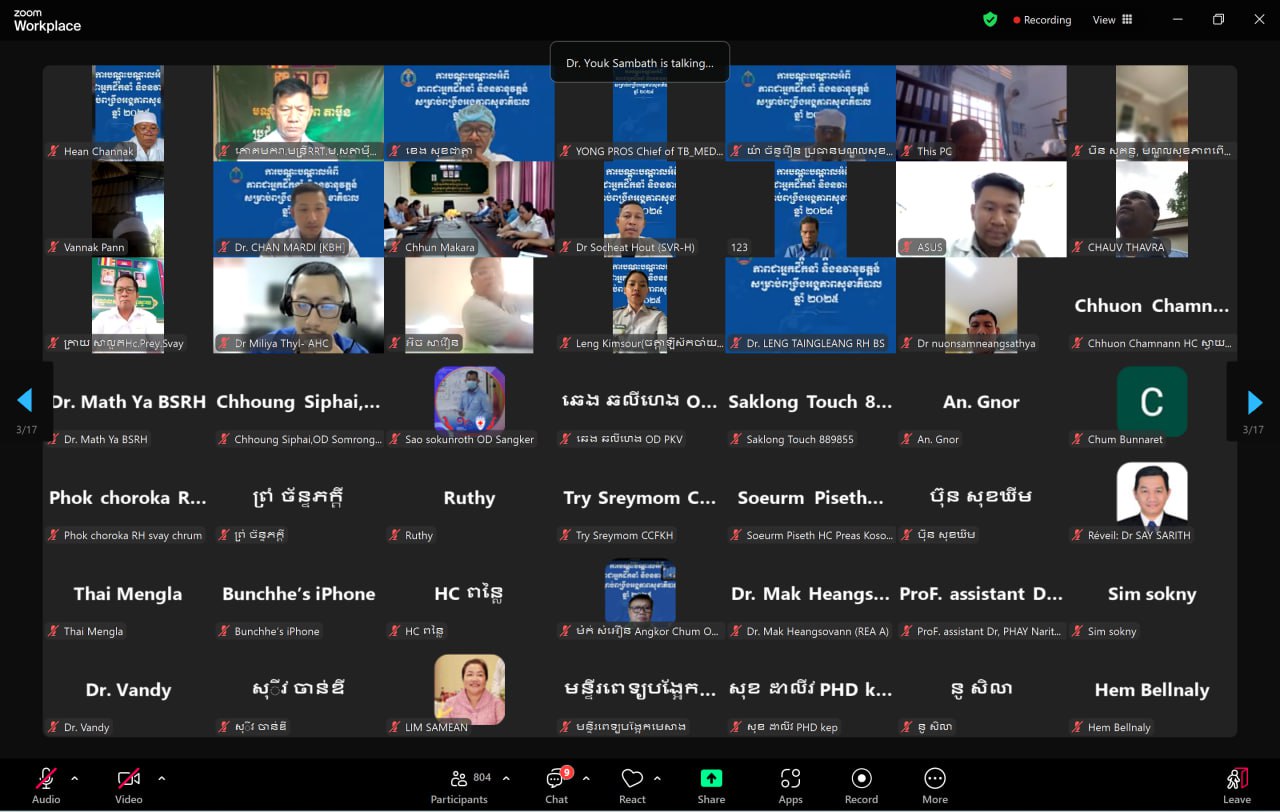
Task: Select Dr Miliya Thyl- AHC video tile
Action: [299, 305]
